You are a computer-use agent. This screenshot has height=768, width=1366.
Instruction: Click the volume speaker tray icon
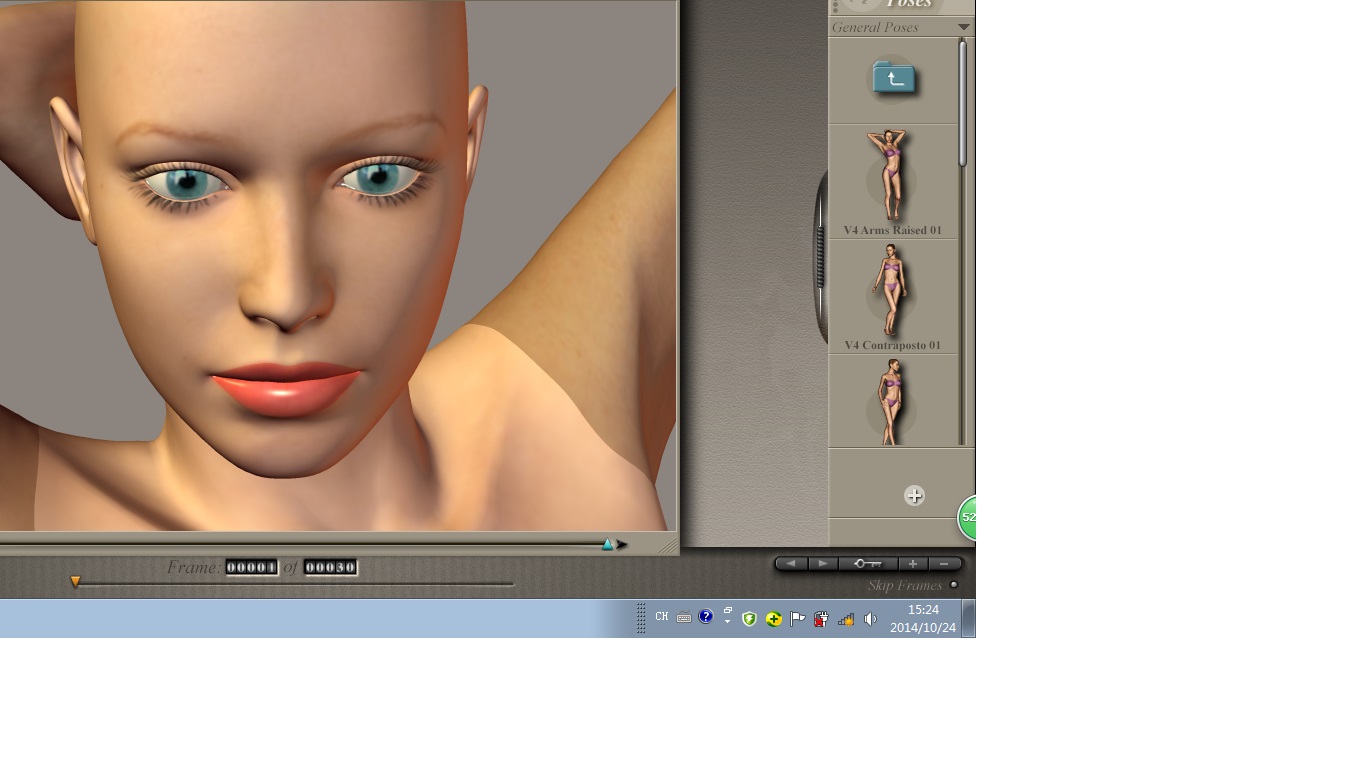pyautogui.click(x=870, y=619)
